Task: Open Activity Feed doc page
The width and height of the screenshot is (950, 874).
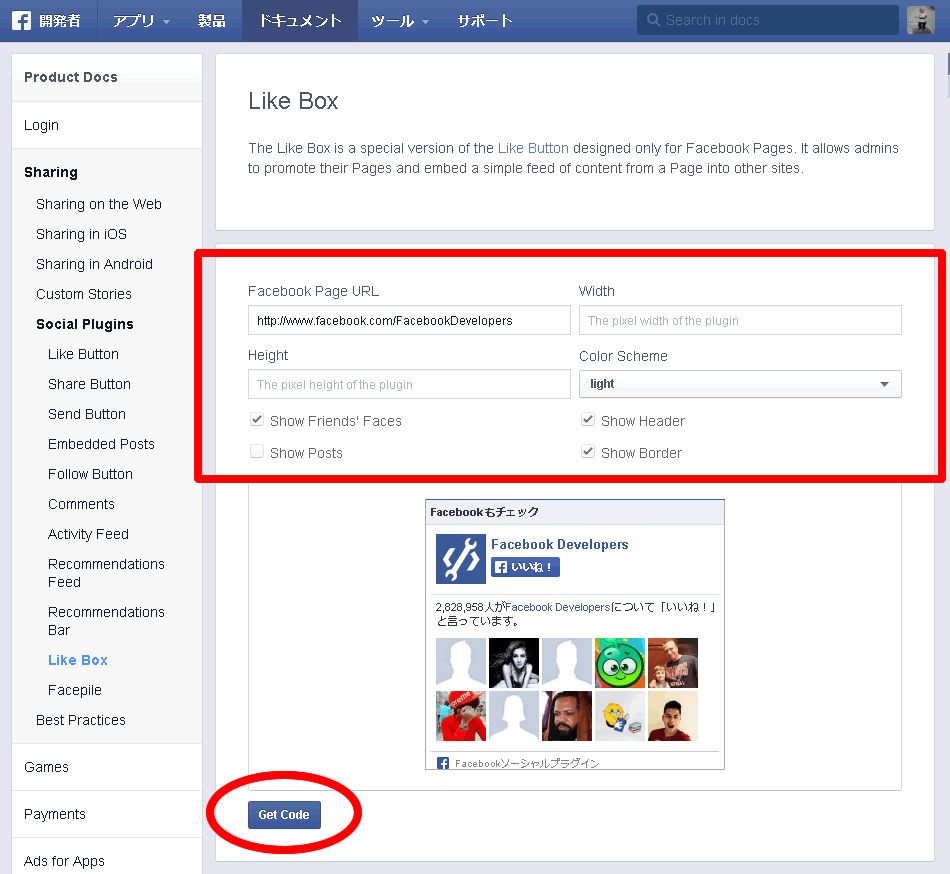Action: (x=88, y=534)
